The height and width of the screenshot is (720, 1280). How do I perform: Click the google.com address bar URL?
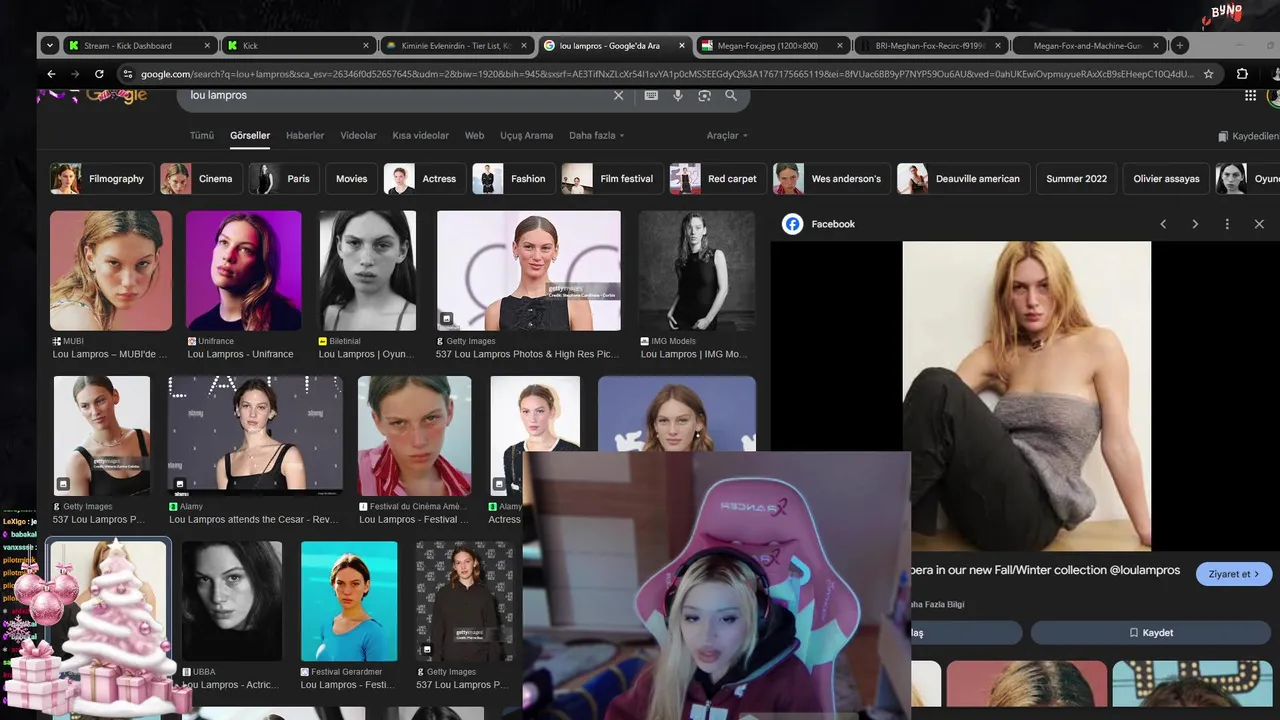point(667,74)
